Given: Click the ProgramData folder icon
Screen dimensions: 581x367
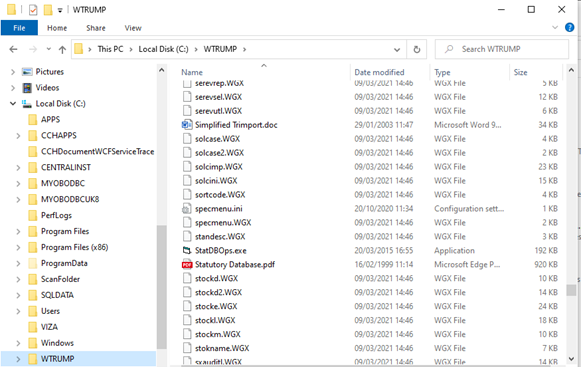Looking at the screenshot, I should point(33,263).
